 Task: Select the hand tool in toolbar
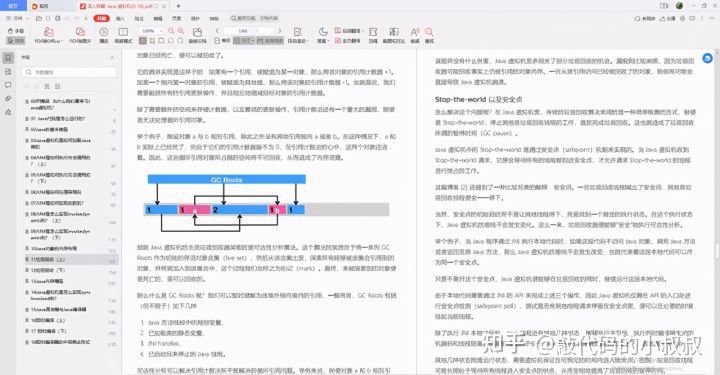pos(16,31)
